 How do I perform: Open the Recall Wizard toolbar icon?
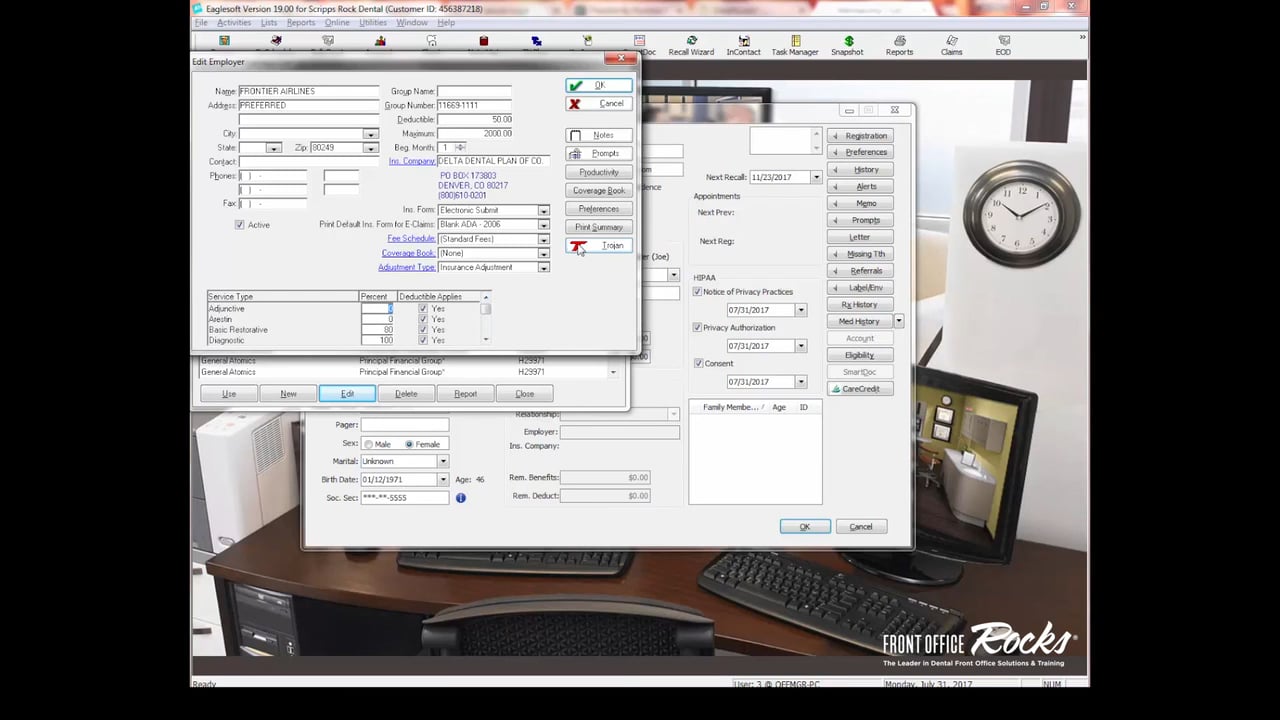(x=691, y=46)
